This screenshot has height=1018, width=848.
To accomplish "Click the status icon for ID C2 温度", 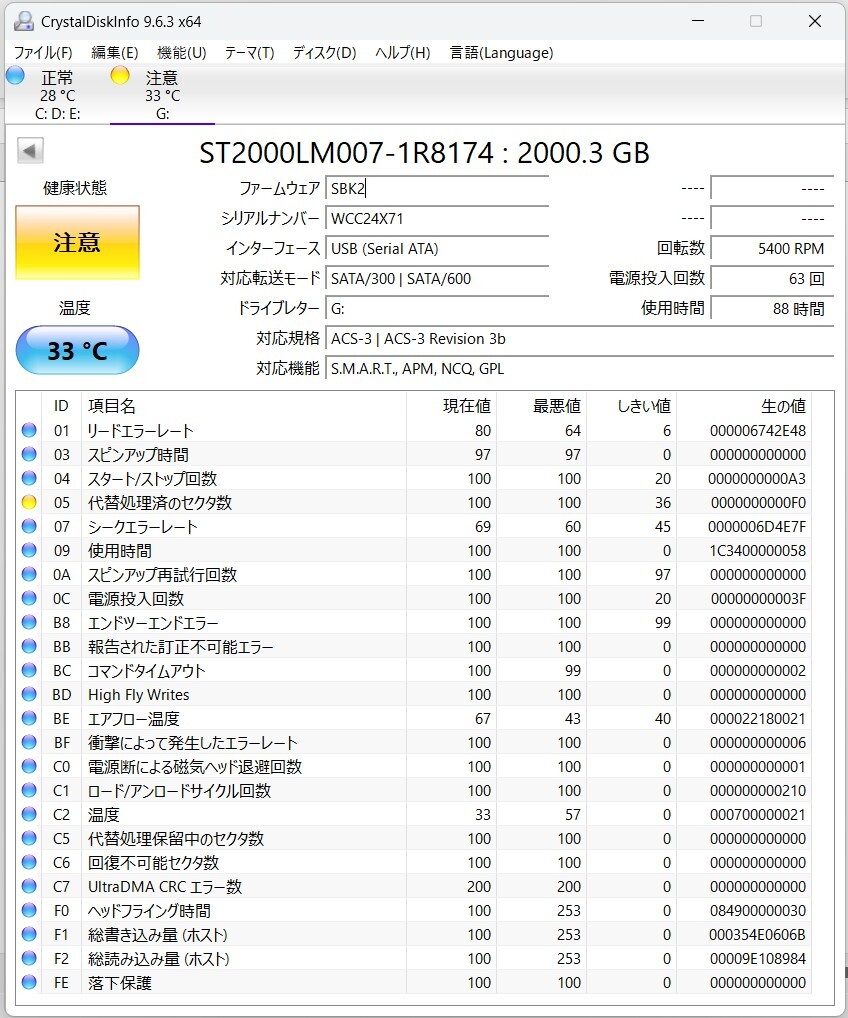I will 29,815.
